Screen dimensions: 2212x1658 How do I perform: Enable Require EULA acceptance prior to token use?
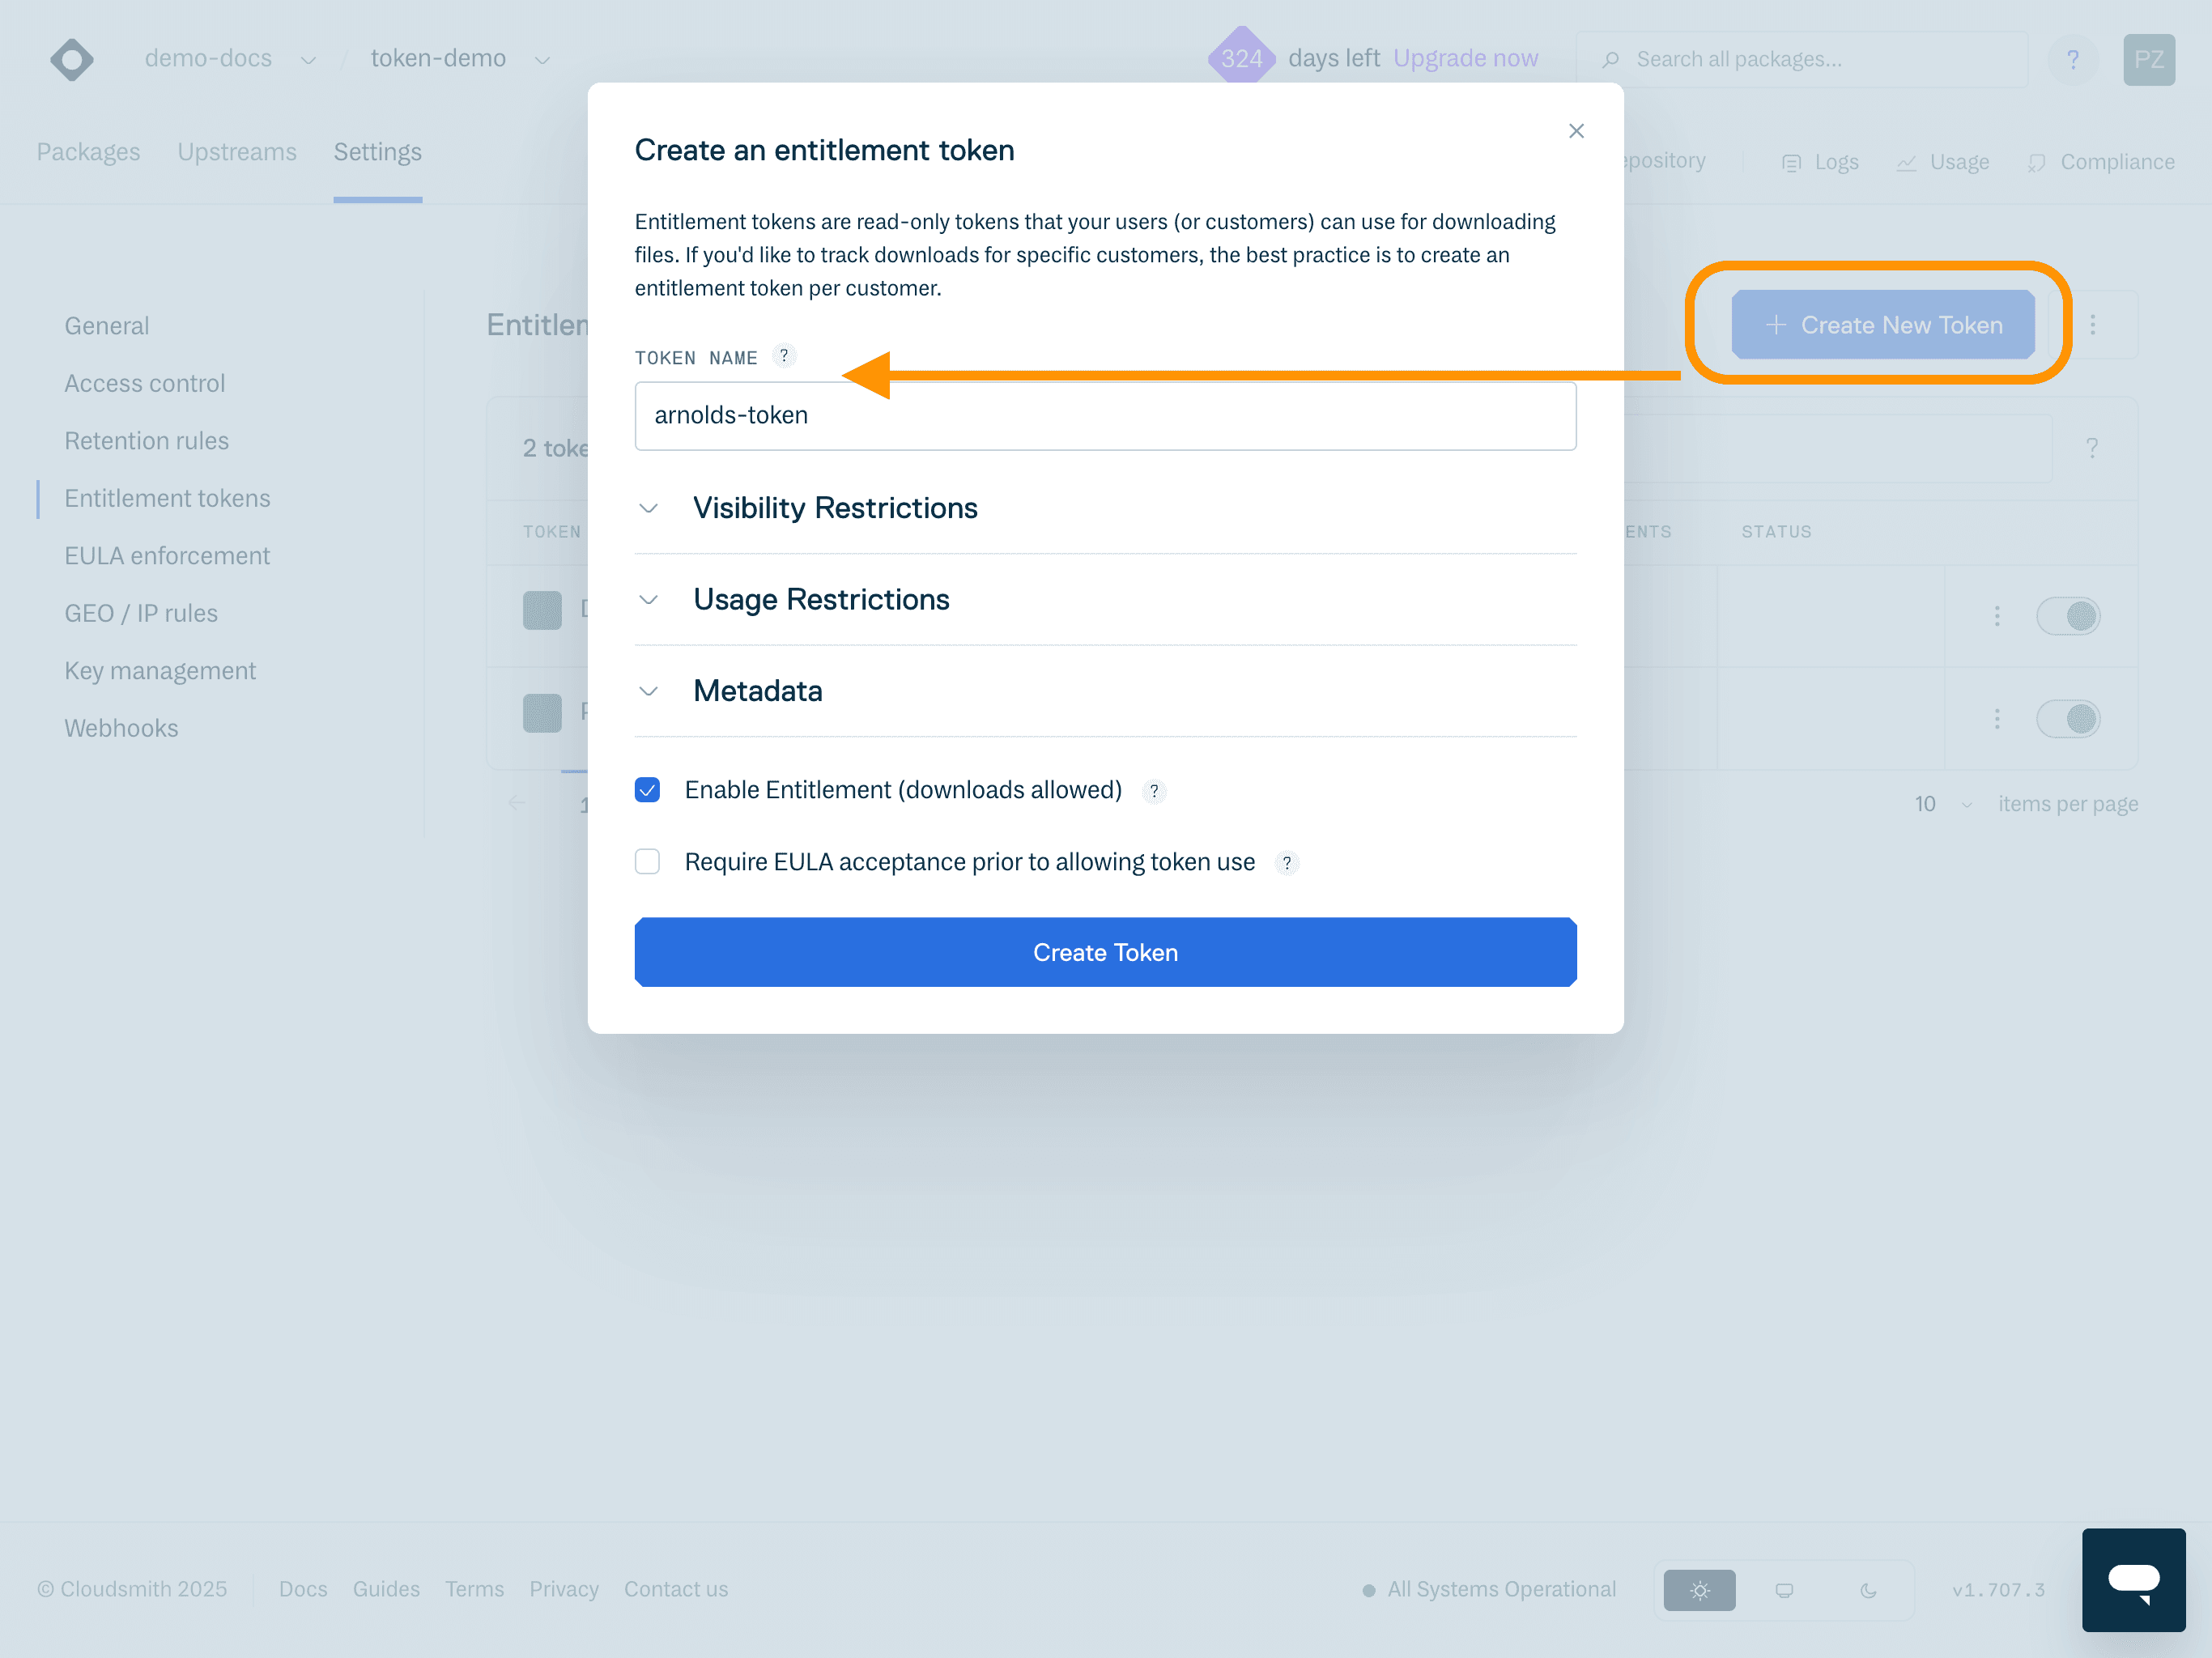tap(647, 861)
